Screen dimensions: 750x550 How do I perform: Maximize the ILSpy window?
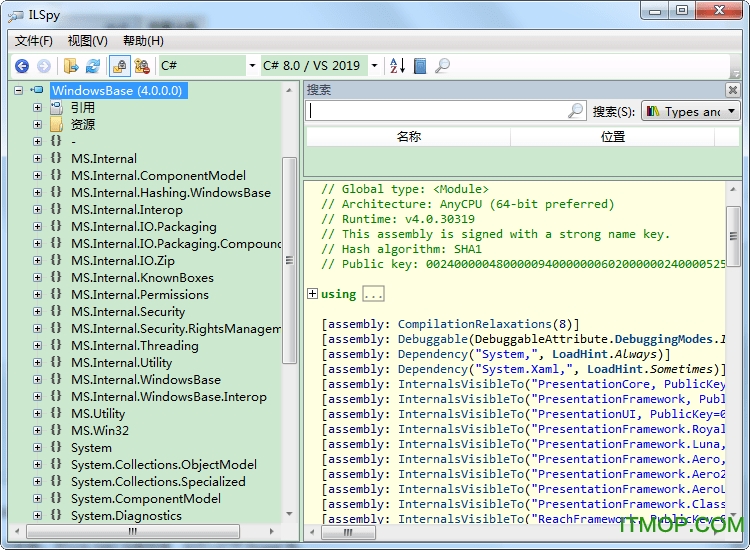[x=682, y=11]
